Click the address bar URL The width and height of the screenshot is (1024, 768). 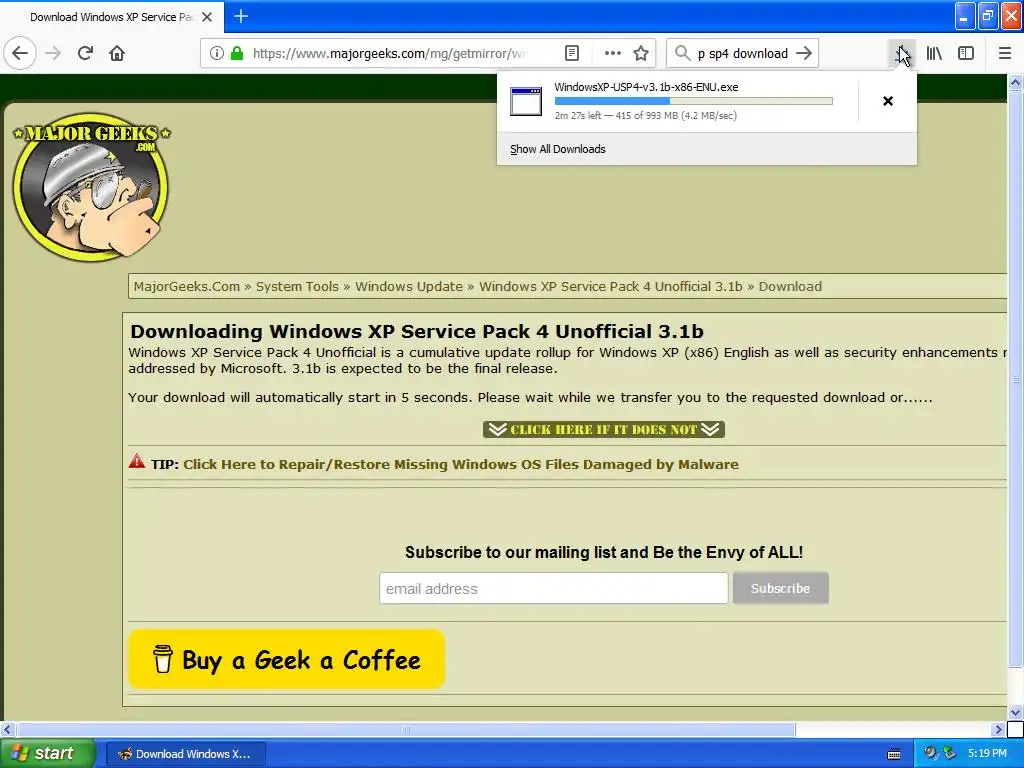pos(391,54)
